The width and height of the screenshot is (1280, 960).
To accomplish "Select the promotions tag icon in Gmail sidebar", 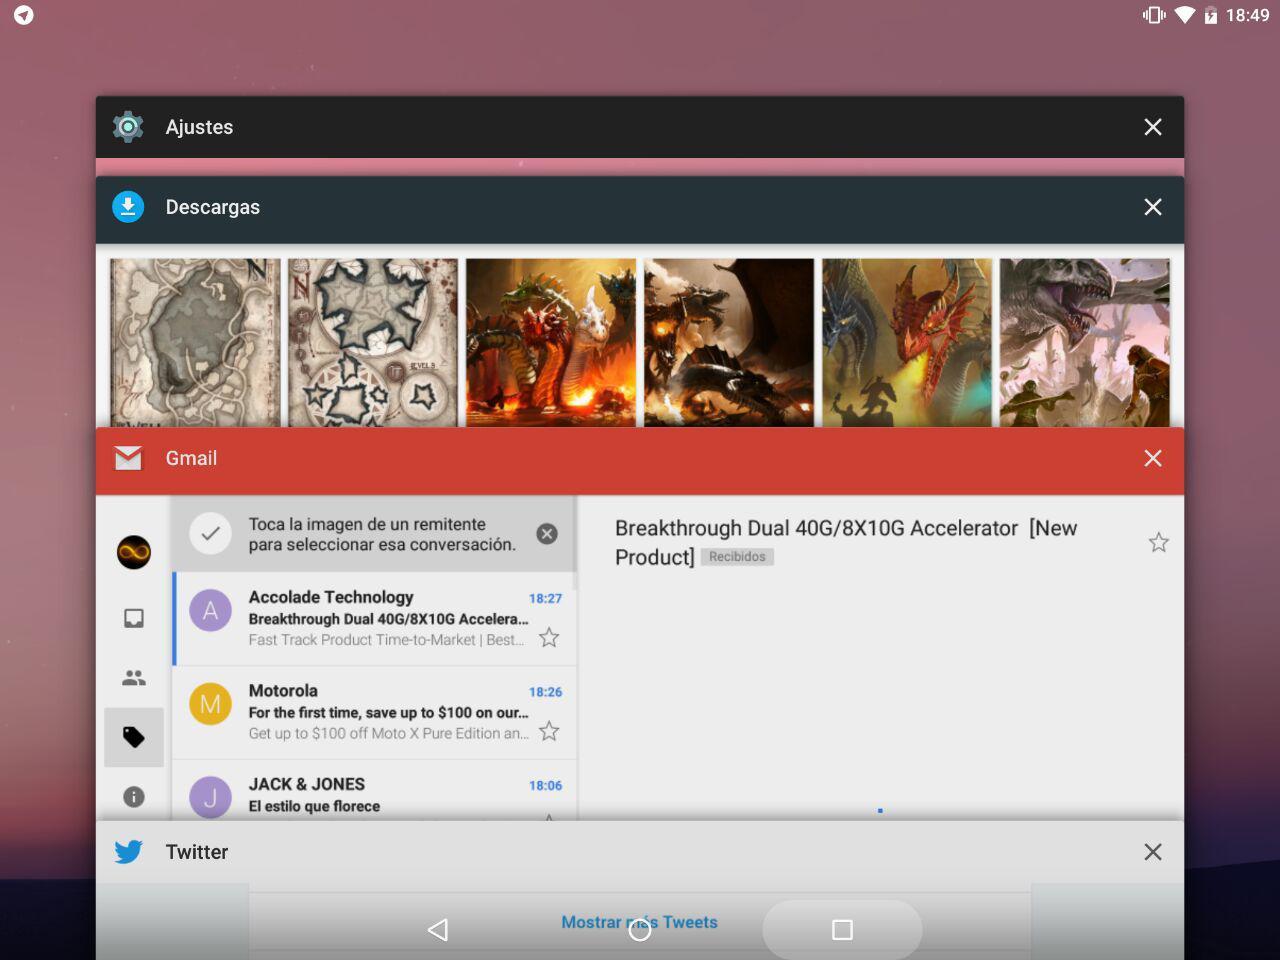I will pyautogui.click(x=134, y=738).
